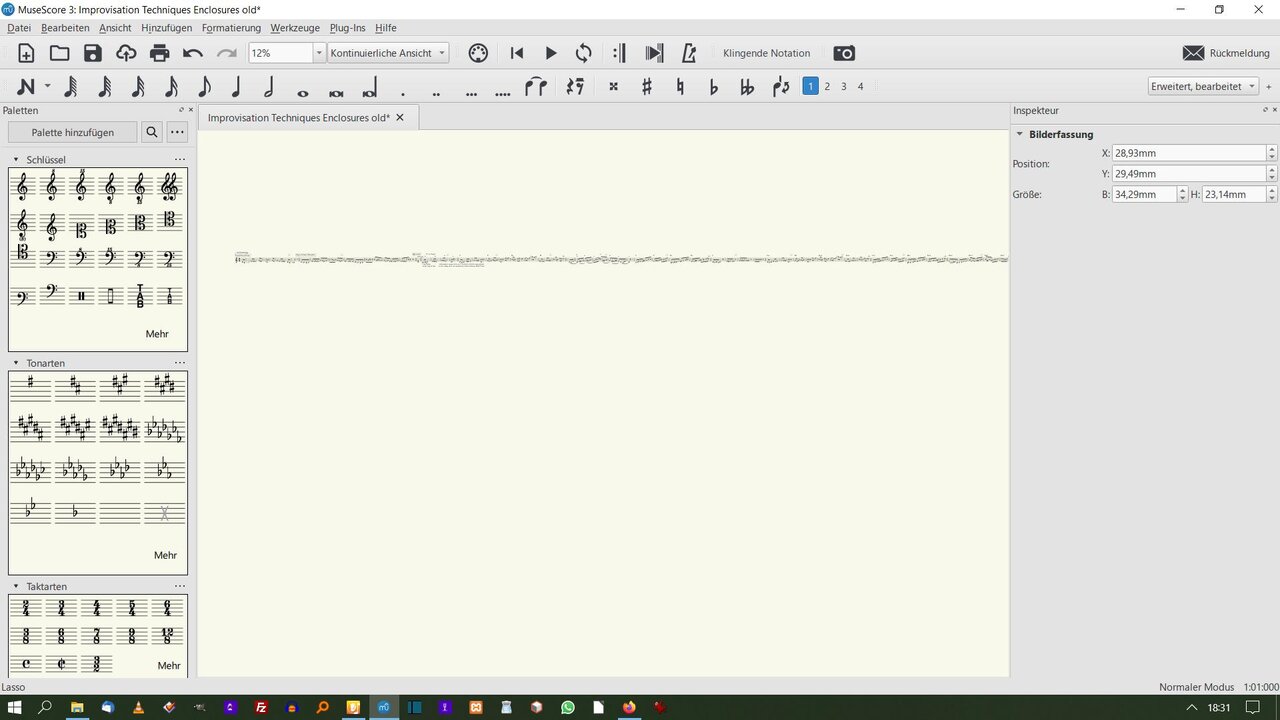The height and width of the screenshot is (720, 1280).
Task: Open the note input mode dropdown arrow
Action: point(47,87)
